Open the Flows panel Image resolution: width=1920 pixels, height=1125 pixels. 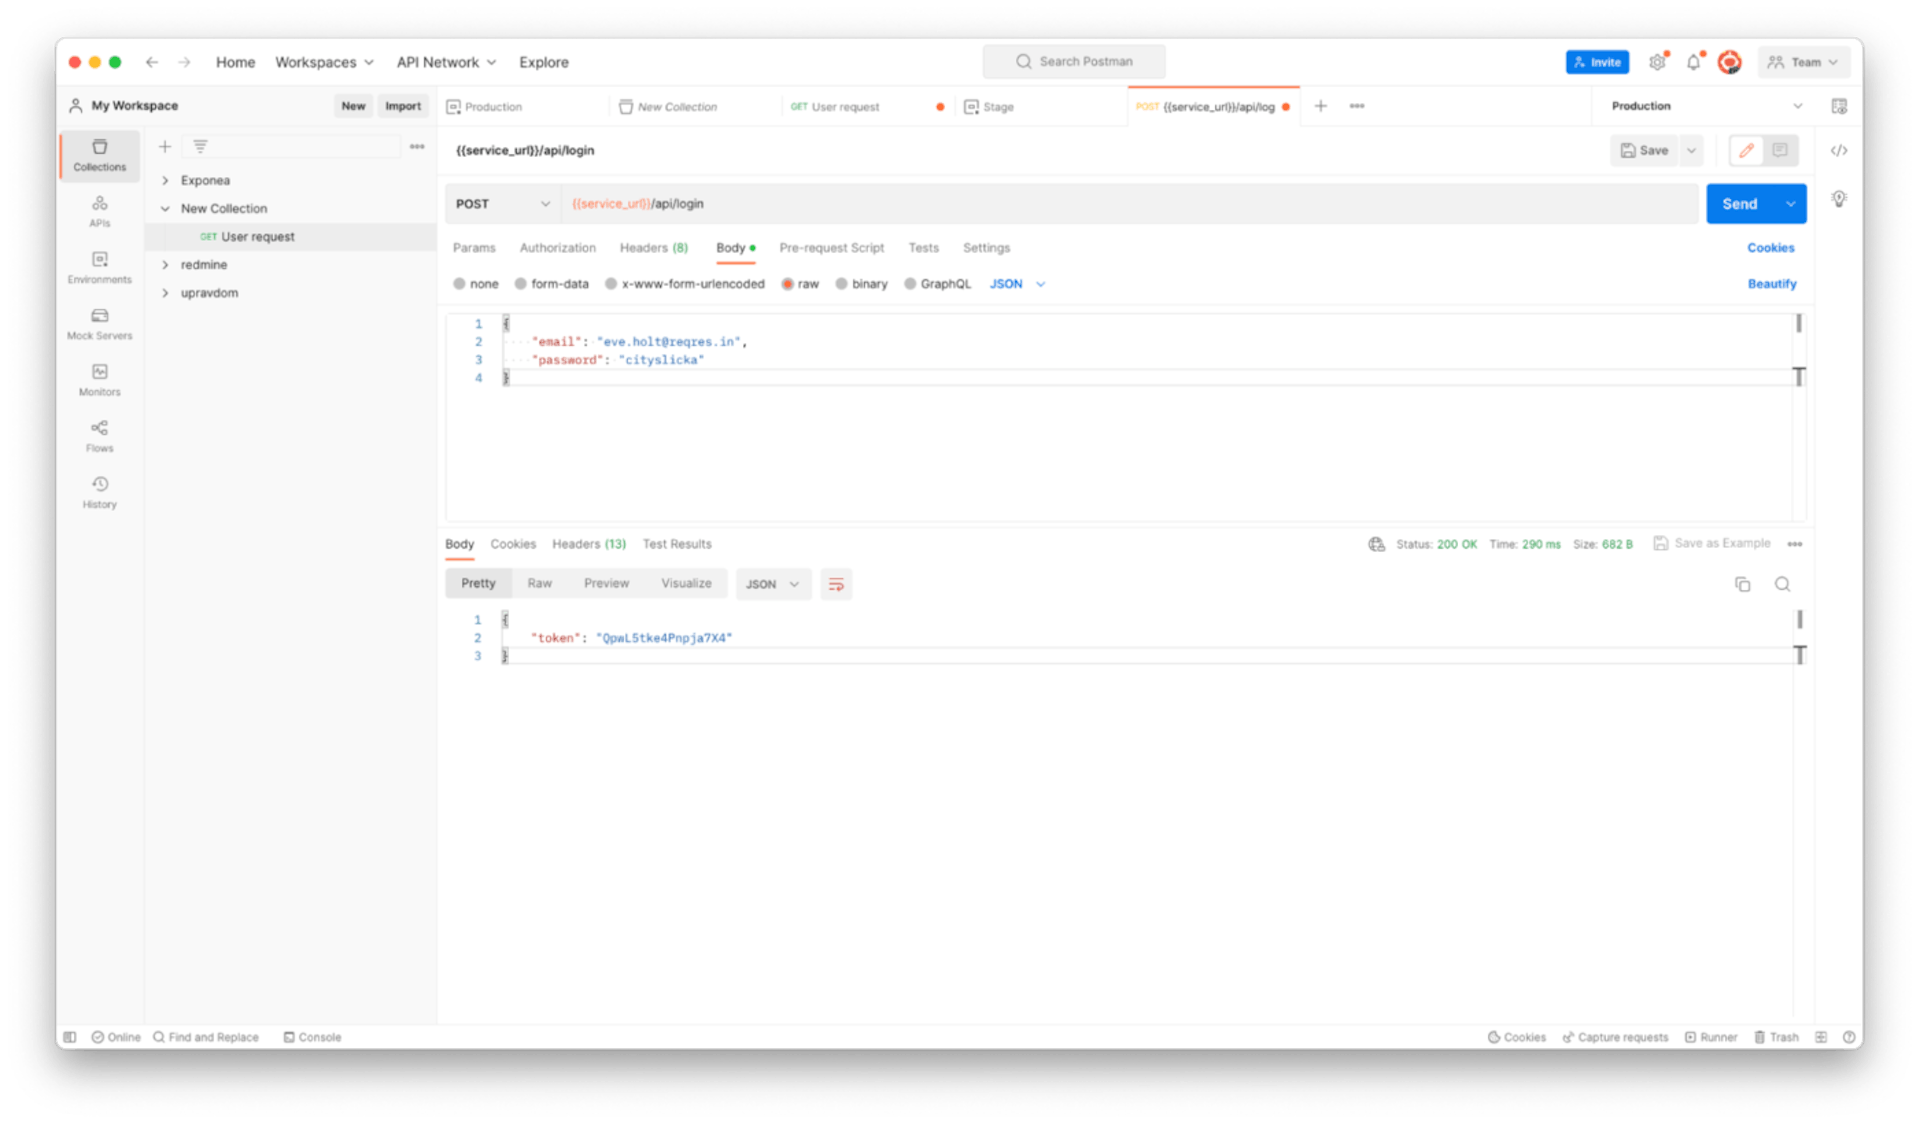tap(99, 434)
